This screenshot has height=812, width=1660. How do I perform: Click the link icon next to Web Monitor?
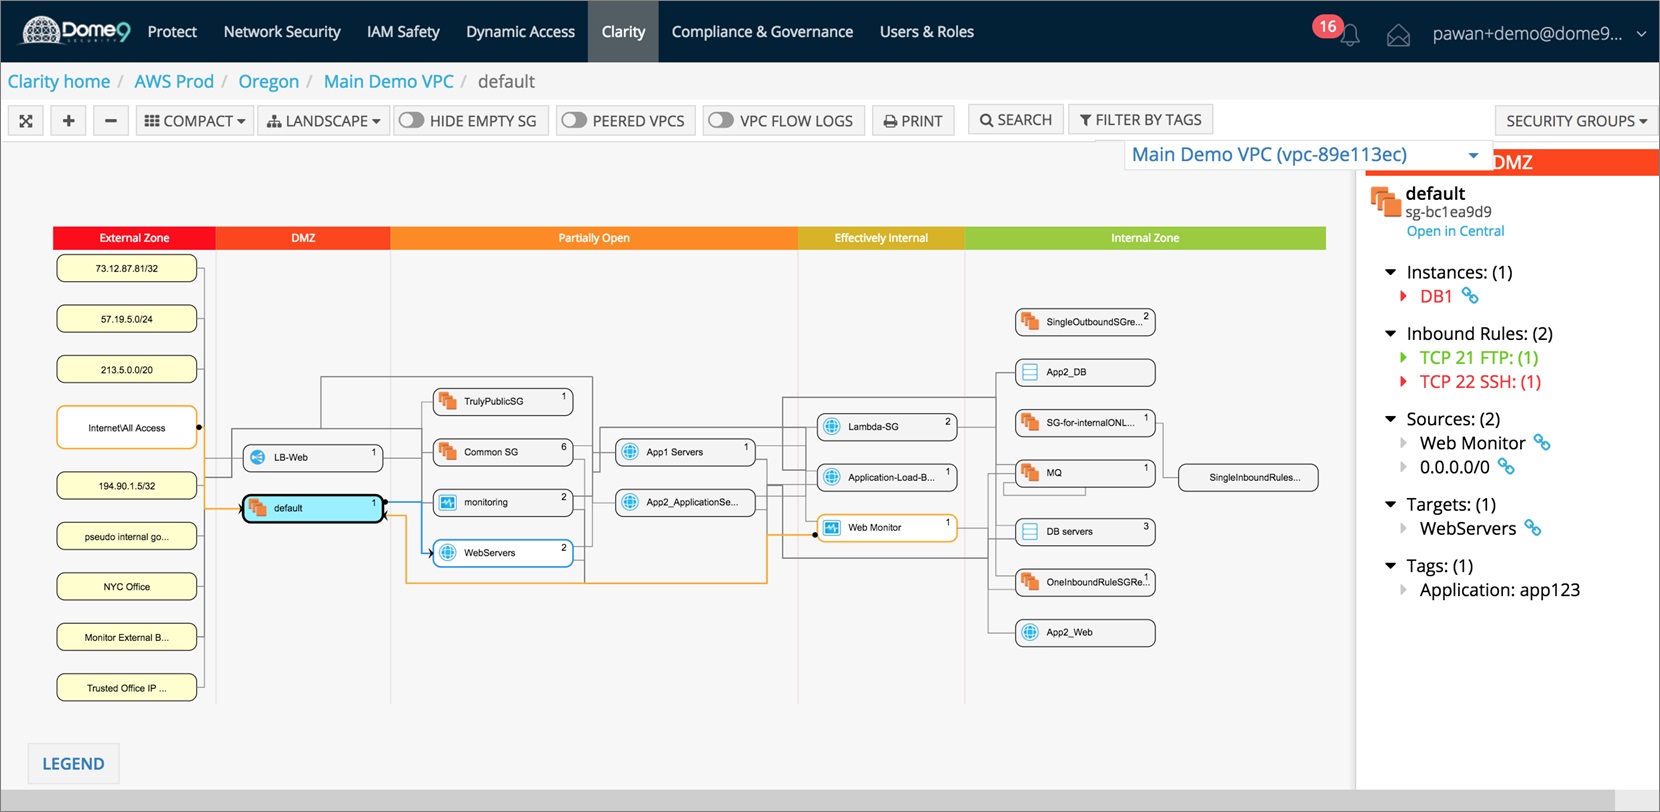pyautogui.click(x=1541, y=442)
